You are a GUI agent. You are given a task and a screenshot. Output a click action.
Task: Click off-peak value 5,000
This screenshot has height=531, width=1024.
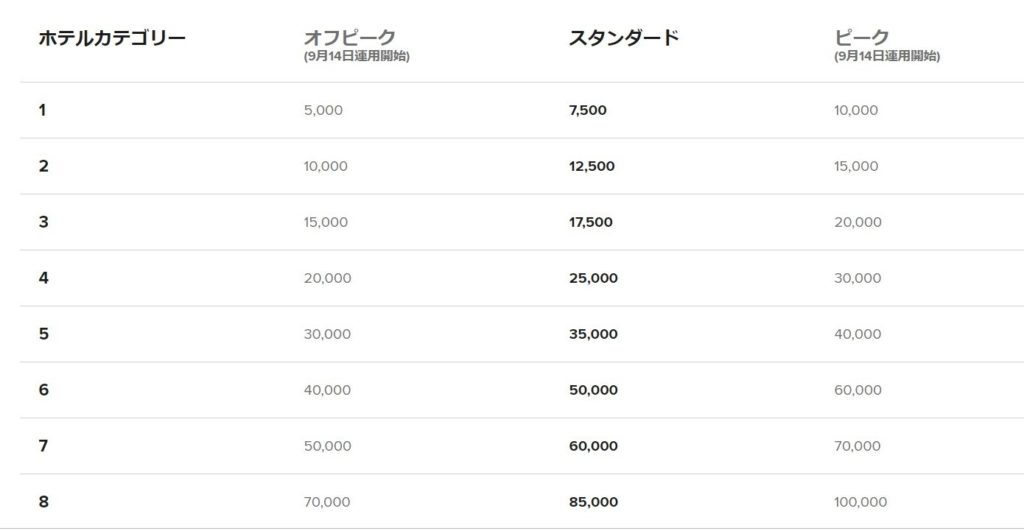coord(323,110)
